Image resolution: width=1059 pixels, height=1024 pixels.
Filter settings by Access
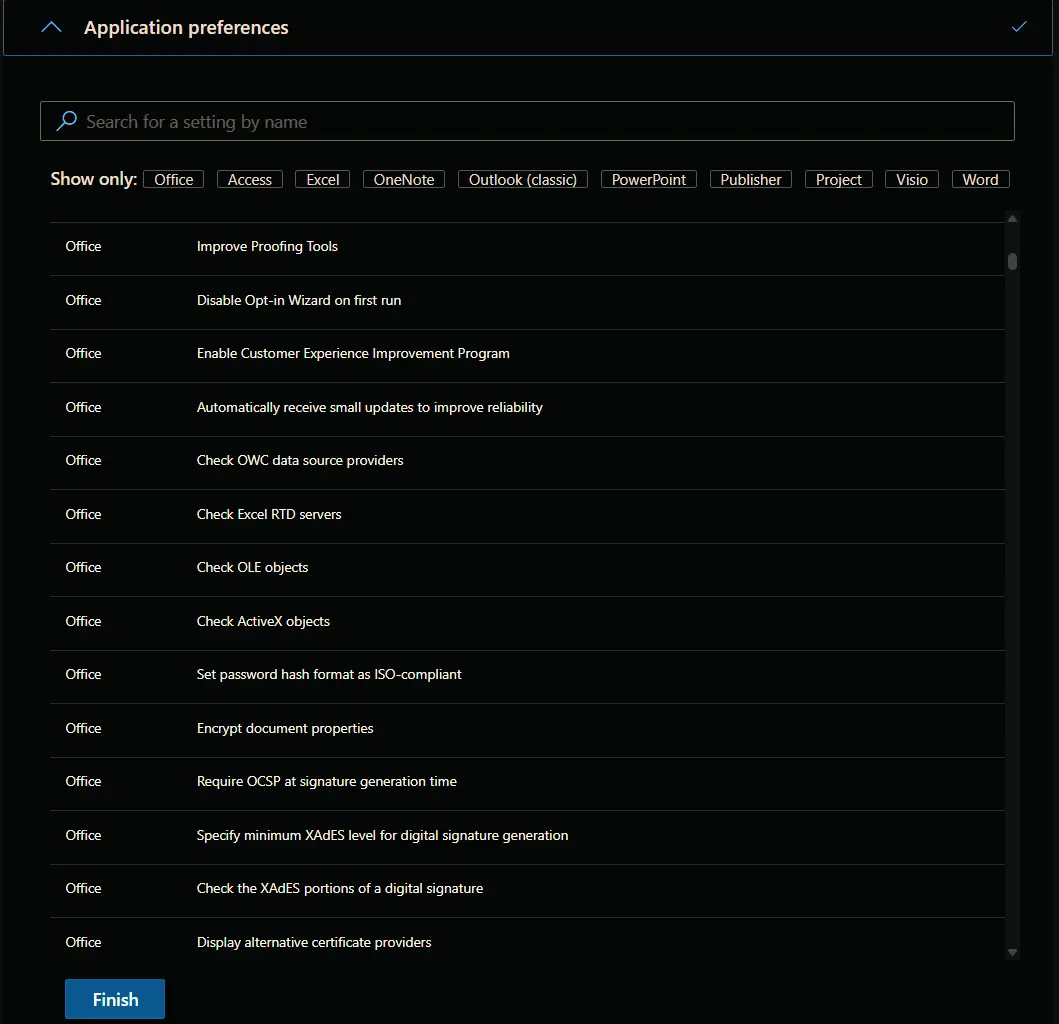tap(250, 180)
